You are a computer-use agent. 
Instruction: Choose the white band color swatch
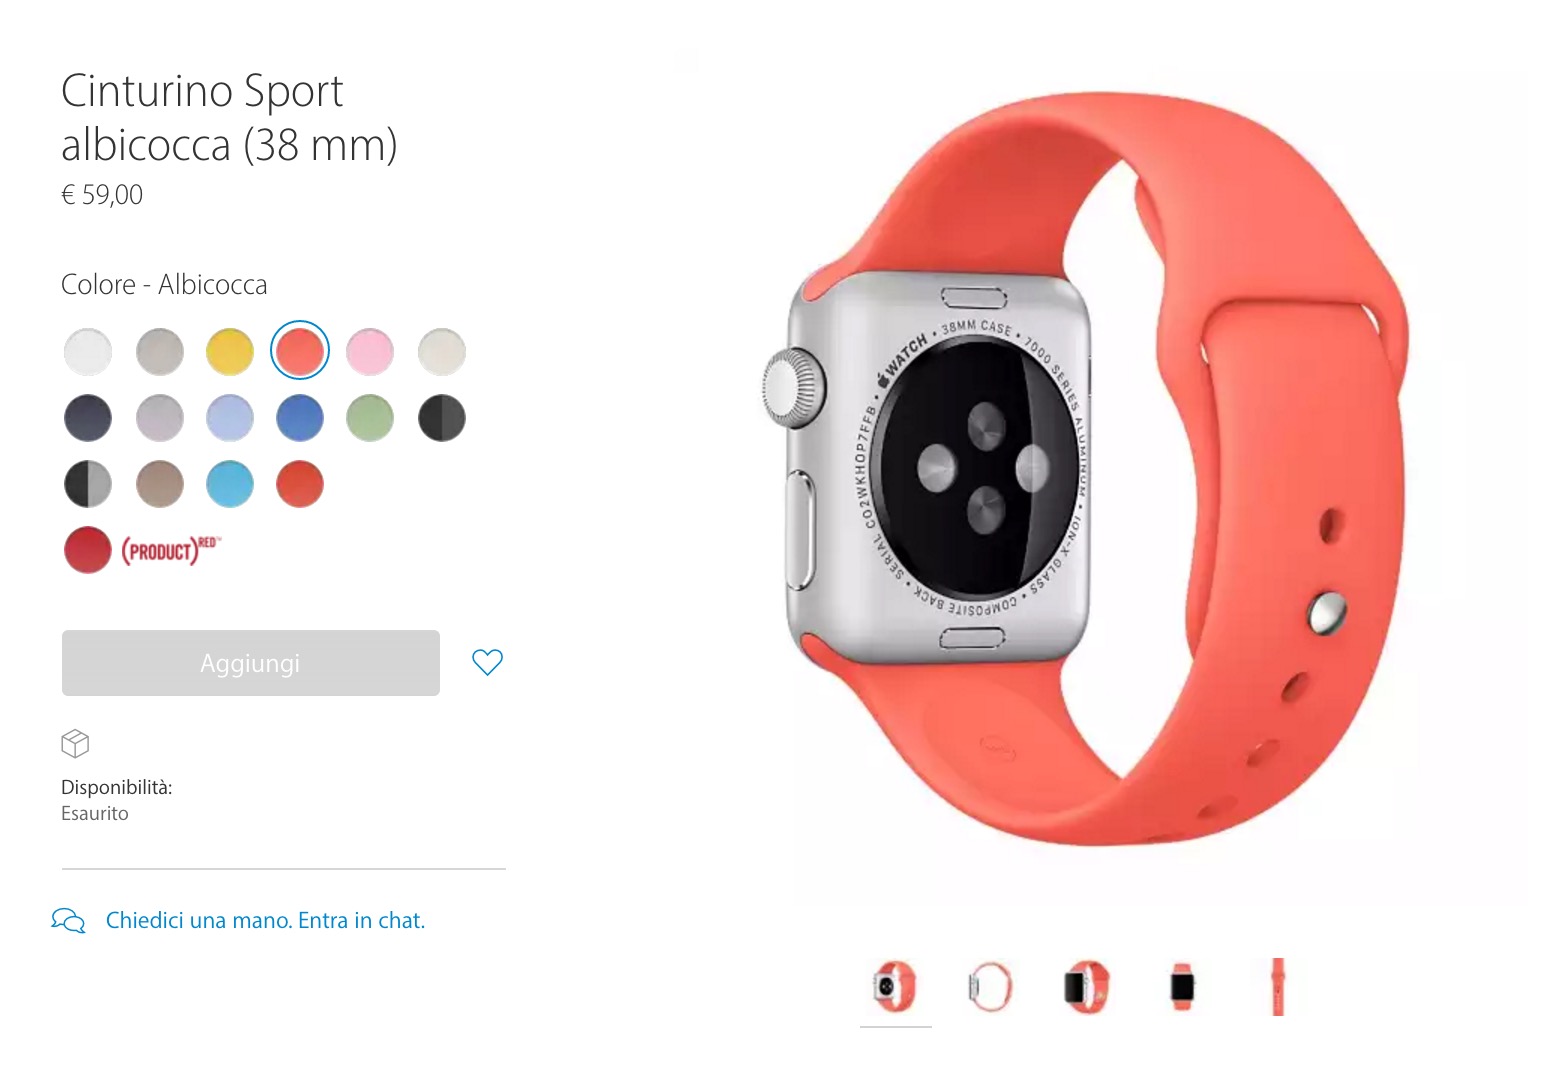(x=88, y=352)
